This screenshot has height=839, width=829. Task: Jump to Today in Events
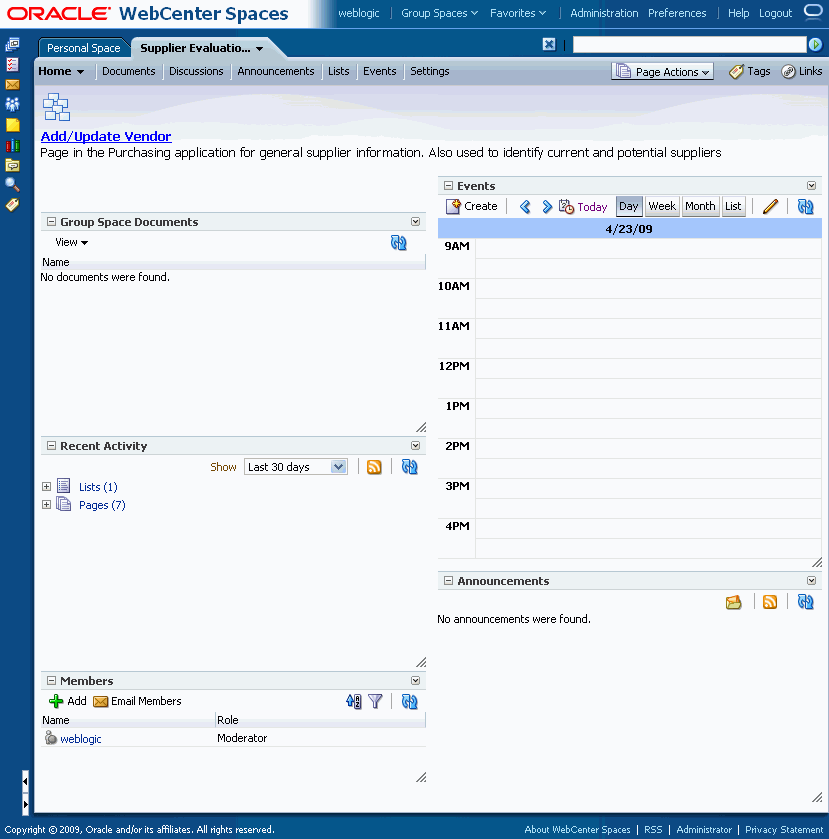point(583,207)
